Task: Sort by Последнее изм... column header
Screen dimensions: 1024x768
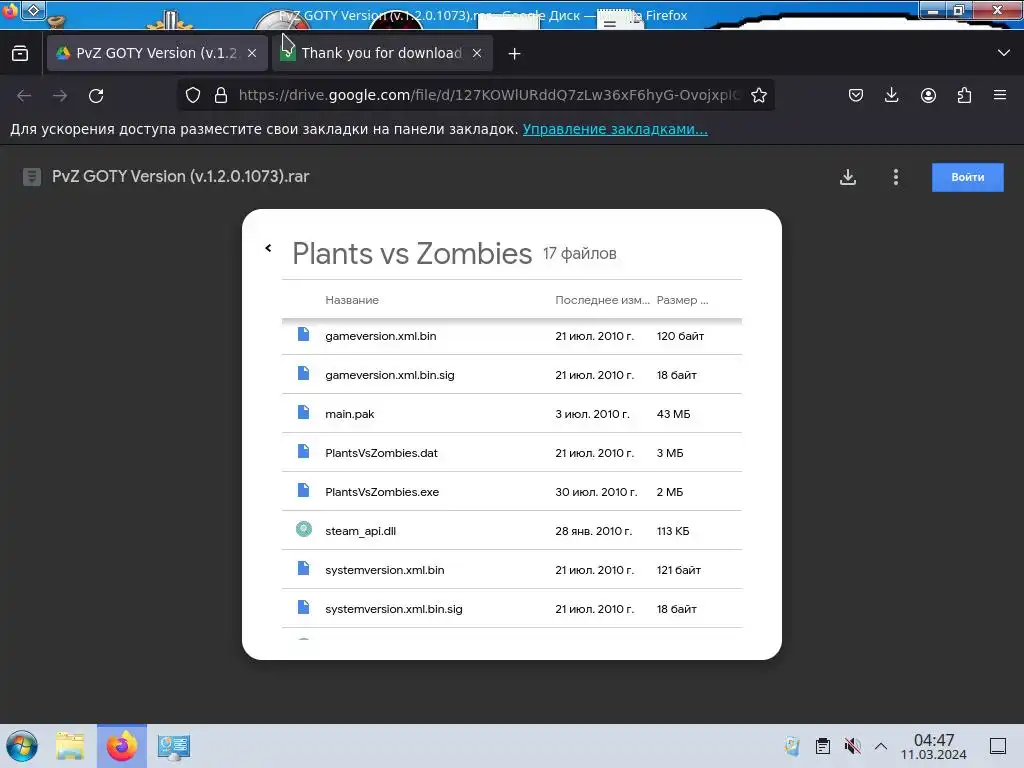Action: coord(602,300)
